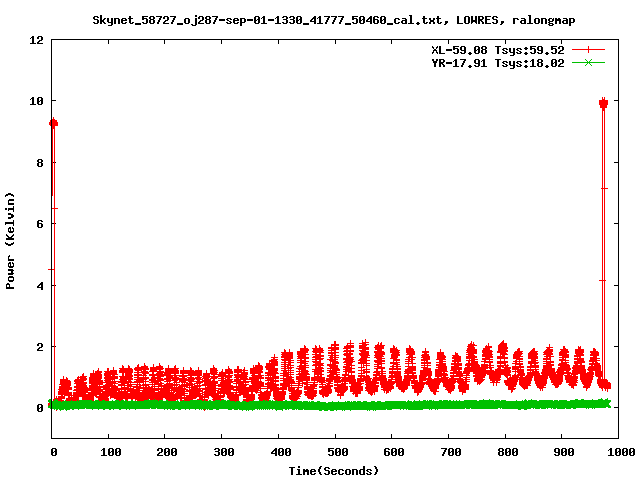640x480 pixels.
Task: Click x-axis tick label '400'
Action: coord(281,452)
